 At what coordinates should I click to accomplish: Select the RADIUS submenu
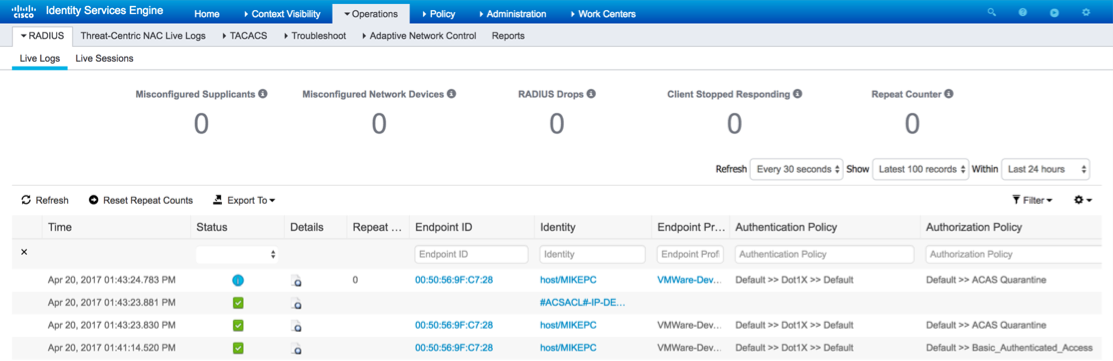[x=43, y=36]
